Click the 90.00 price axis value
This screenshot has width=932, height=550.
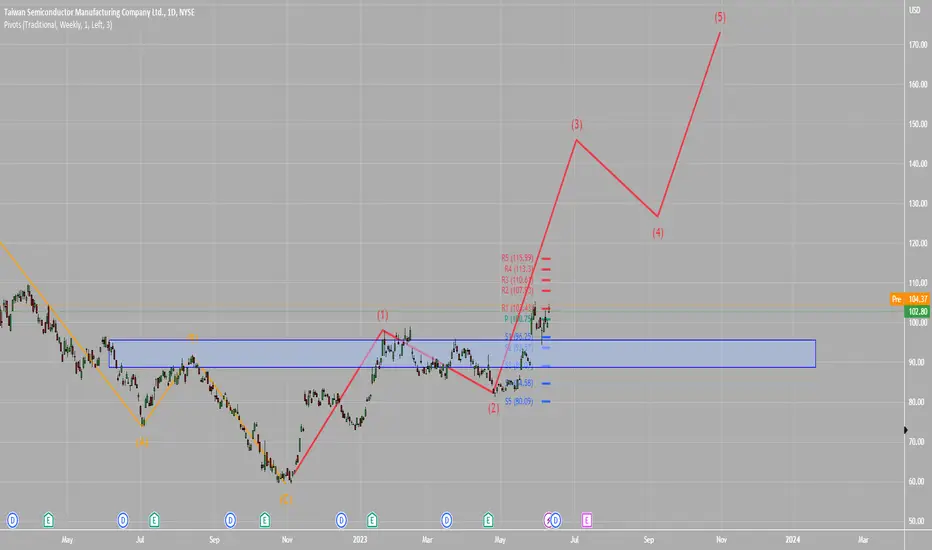coord(918,362)
